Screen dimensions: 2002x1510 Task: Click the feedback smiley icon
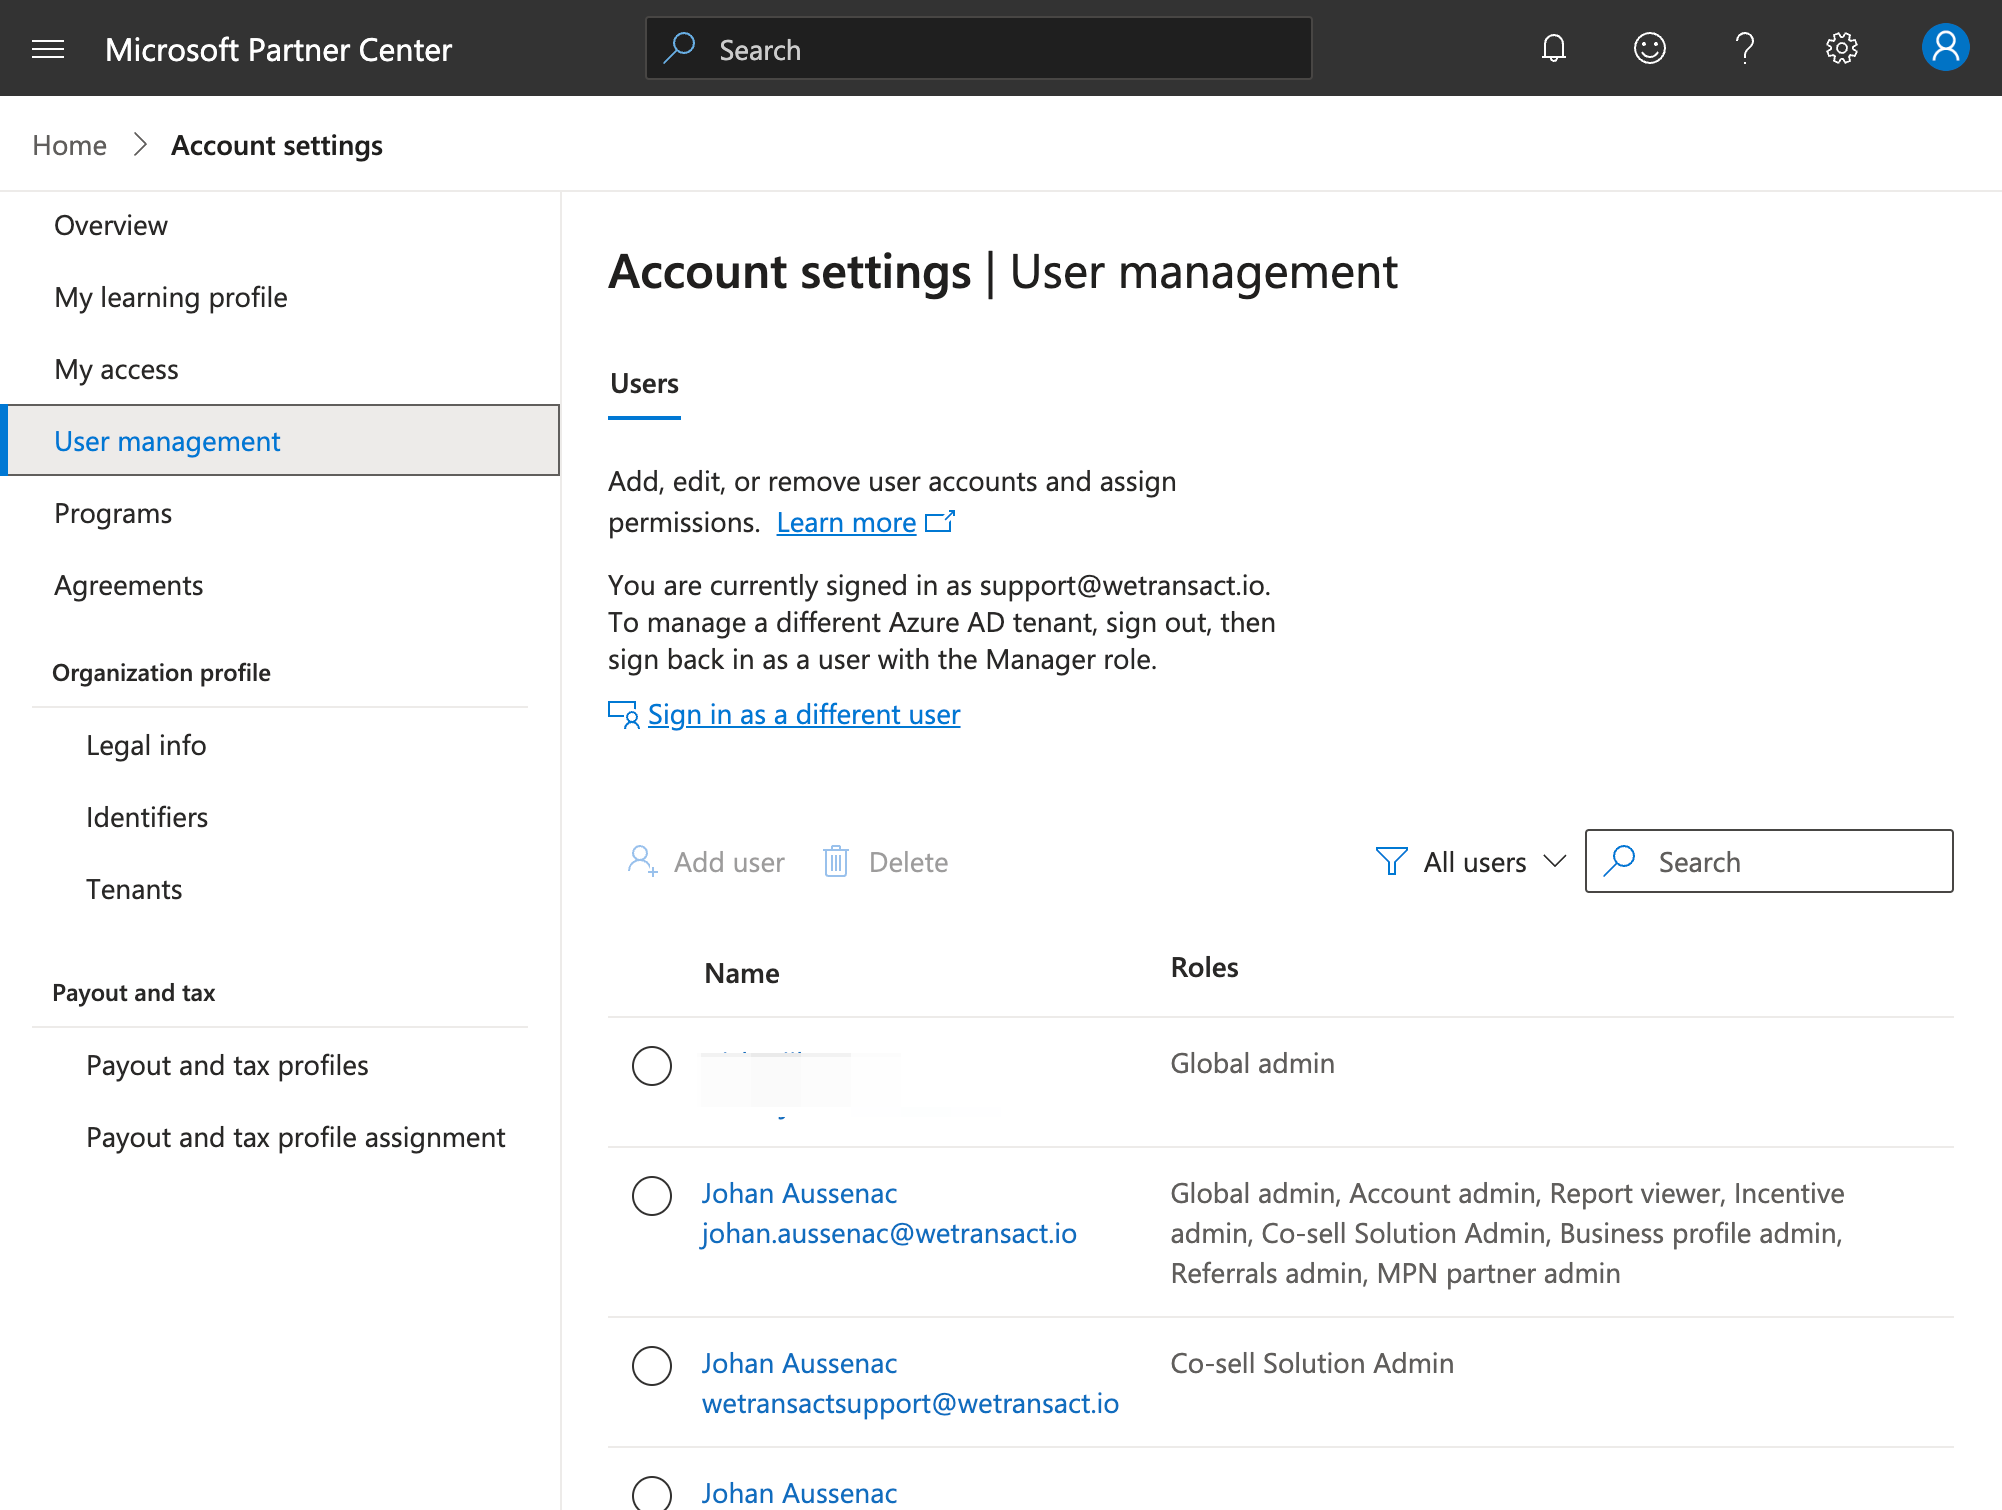tap(1649, 48)
